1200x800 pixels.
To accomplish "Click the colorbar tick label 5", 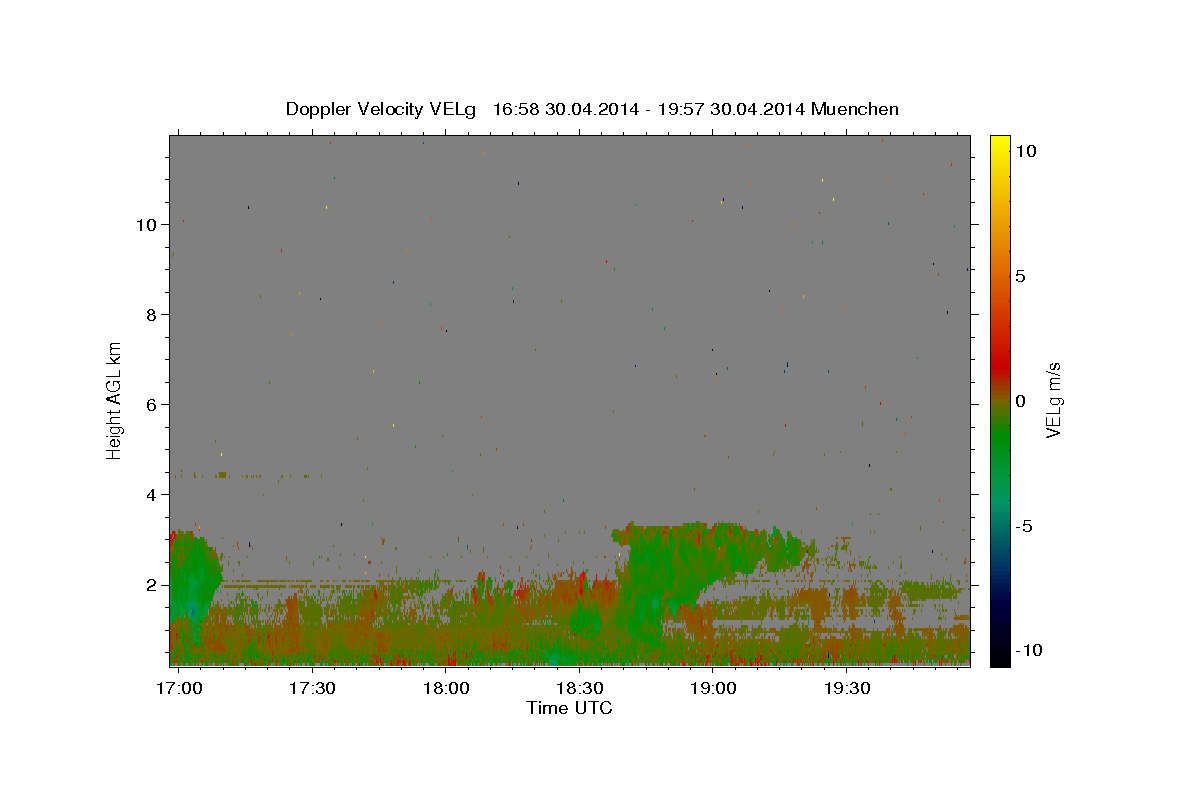I will (1021, 276).
